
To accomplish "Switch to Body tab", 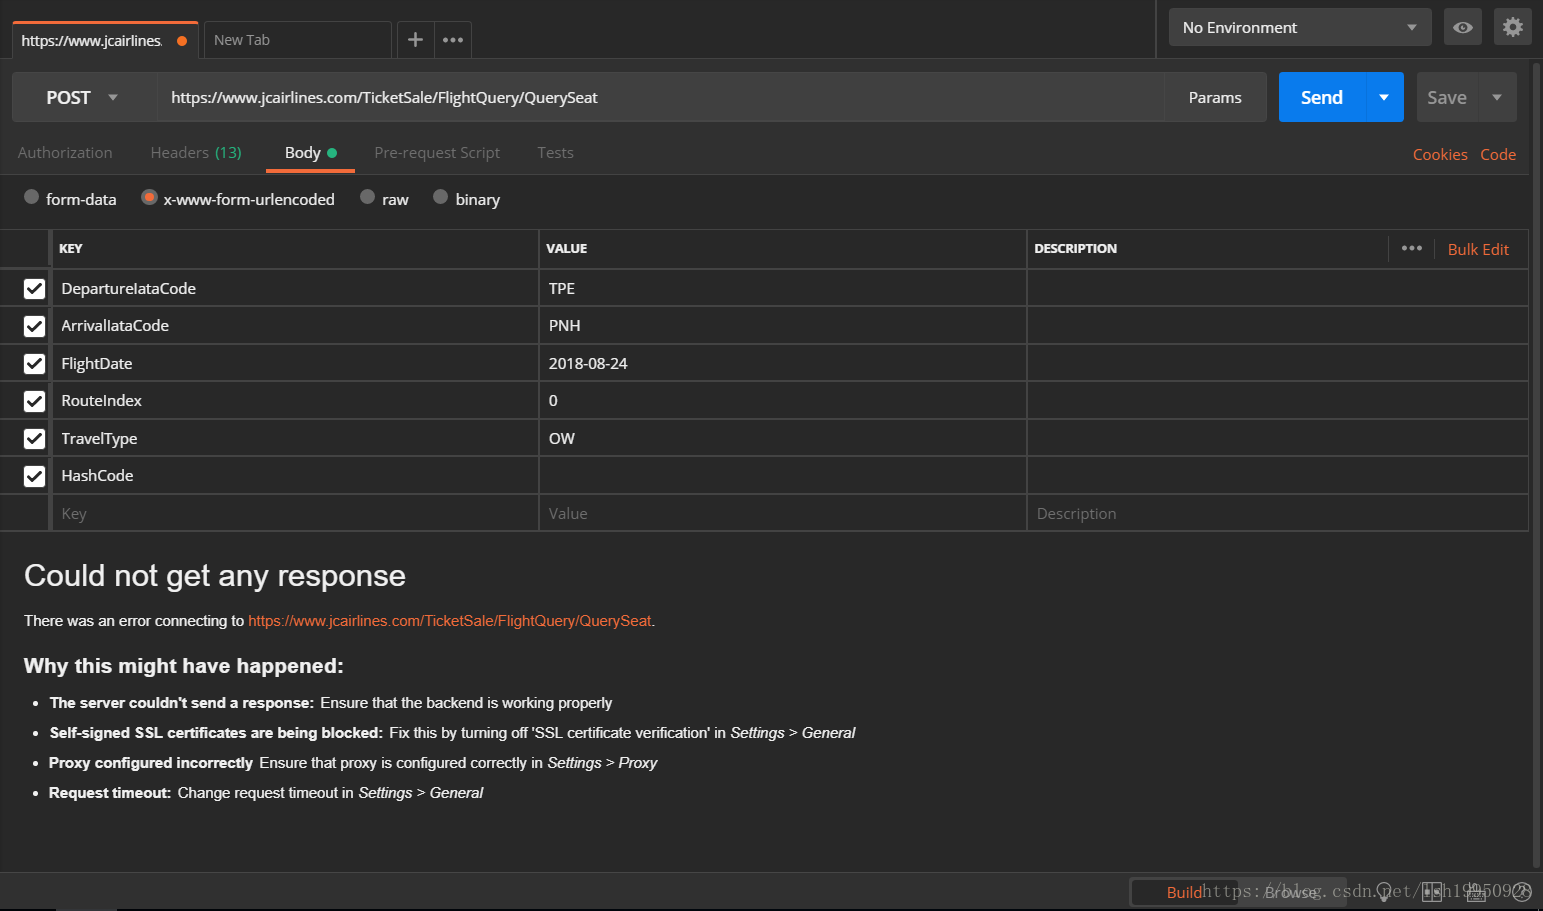I will click(310, 153).
